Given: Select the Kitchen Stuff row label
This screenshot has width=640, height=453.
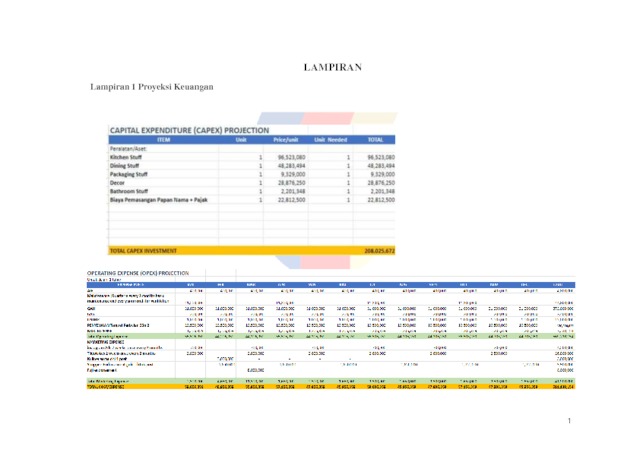Looking at the screenshot, I should click(x=126, y=157).
